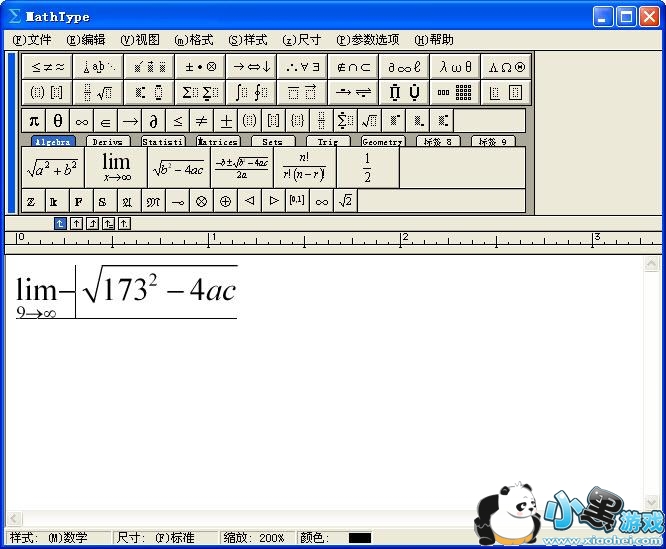Open the 样式 (Style) menu
Image resolution: width=666 pixels, height=549 pixels.
248,40
